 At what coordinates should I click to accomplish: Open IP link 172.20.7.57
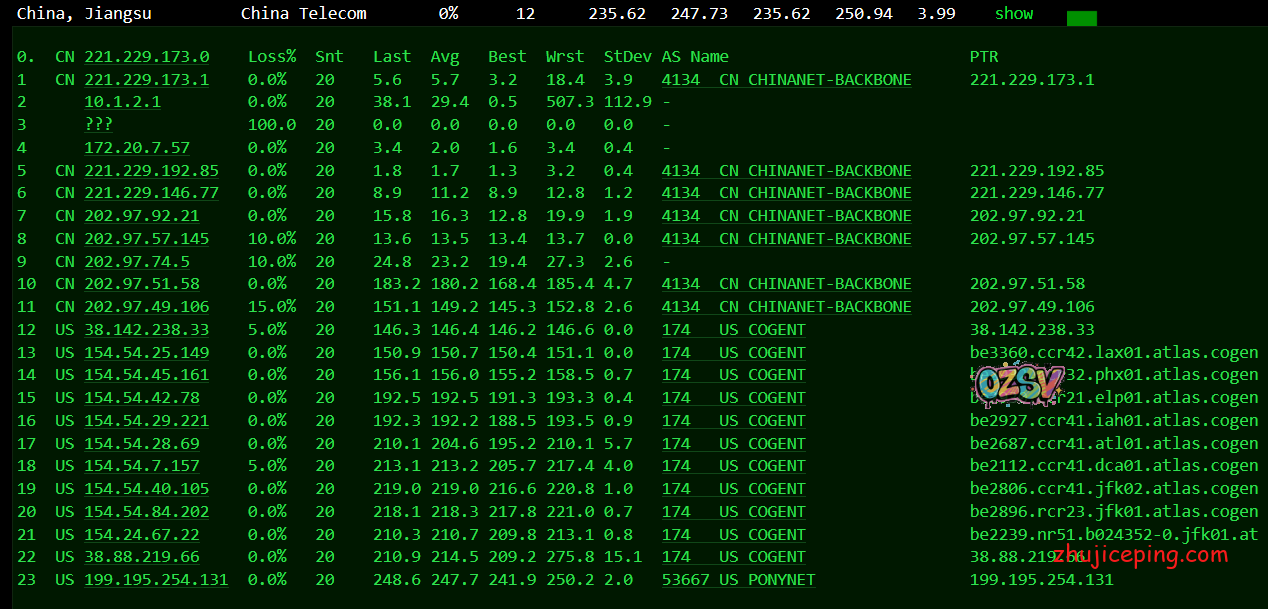pyautogui.click(x=136, y=148)
